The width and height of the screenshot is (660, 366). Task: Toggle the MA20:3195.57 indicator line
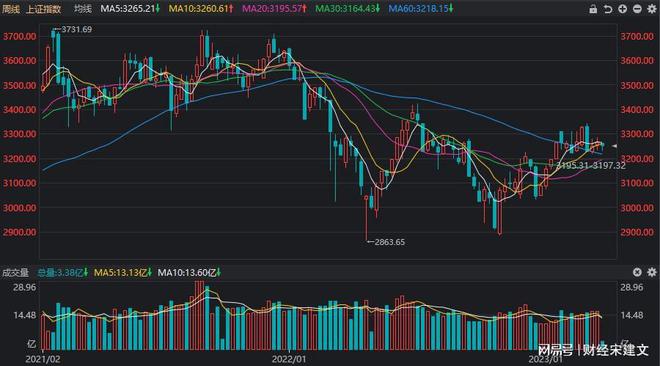pyautogui.click(x=274, y=8)
